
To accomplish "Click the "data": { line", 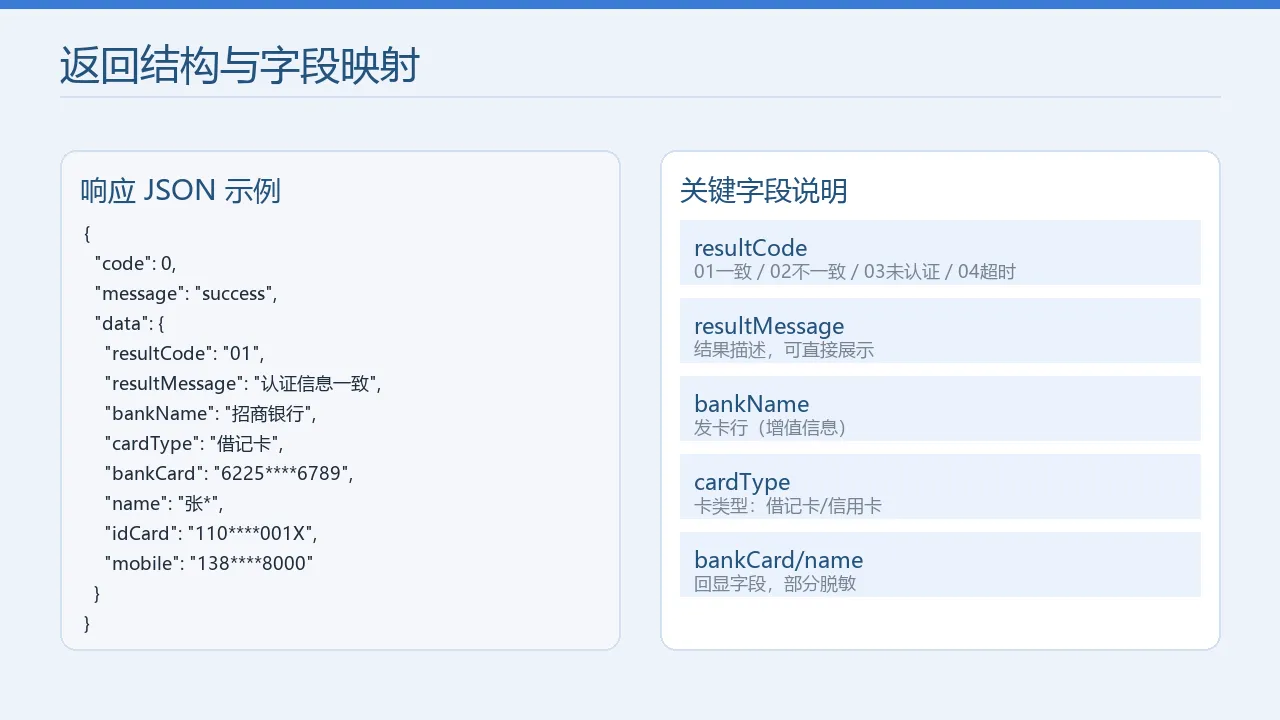I will pyautogui.click(x=129, y=324).
